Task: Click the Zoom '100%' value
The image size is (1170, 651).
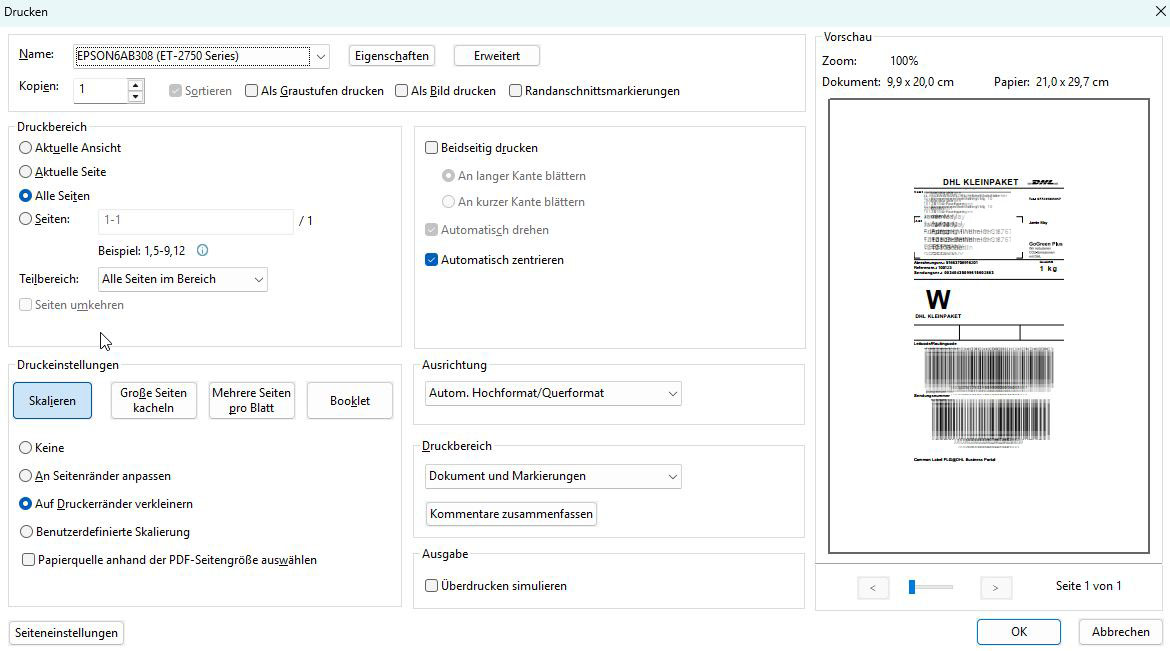Action: point(904,61)
